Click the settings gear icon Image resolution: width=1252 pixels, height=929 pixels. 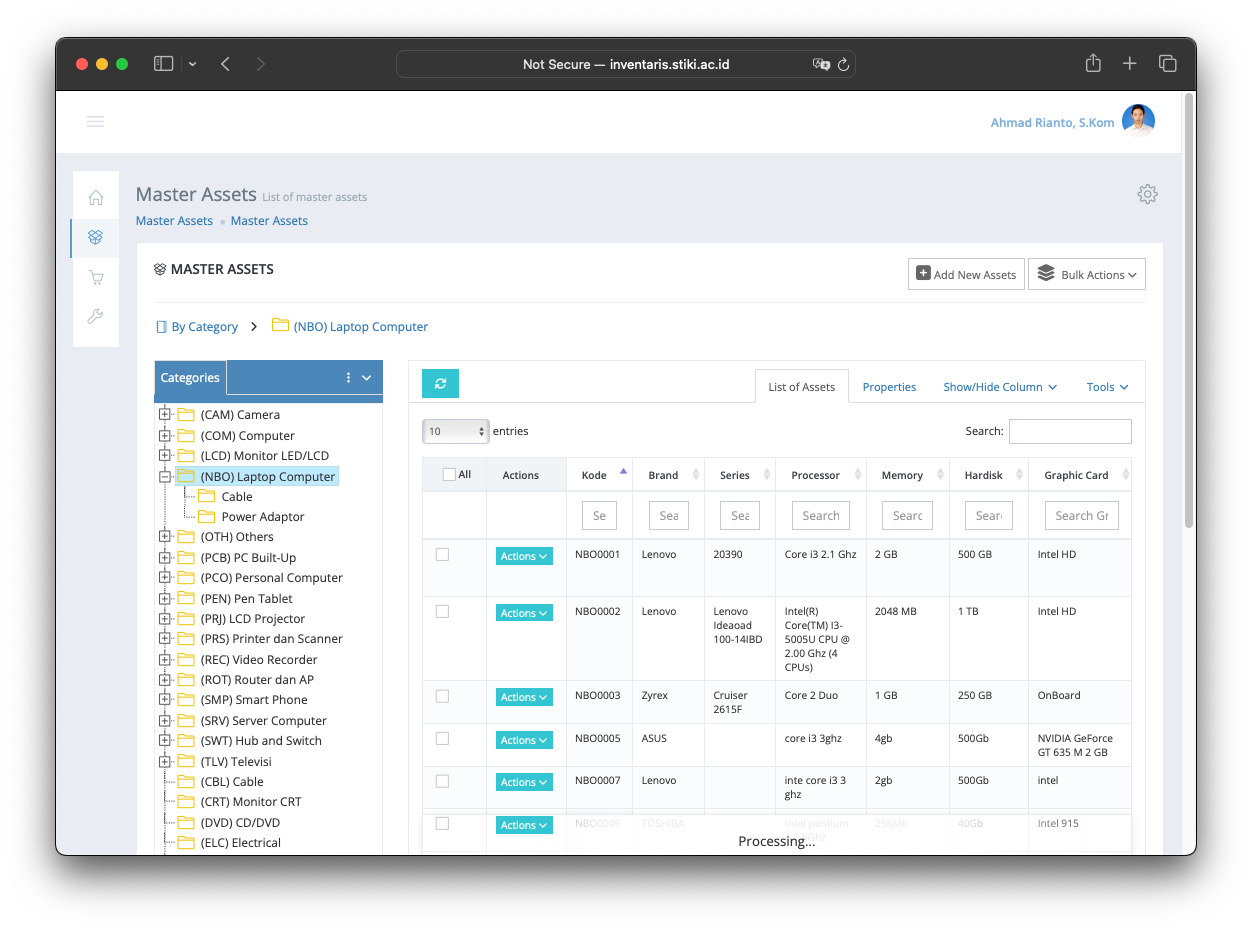click(x=1147, y=194)
